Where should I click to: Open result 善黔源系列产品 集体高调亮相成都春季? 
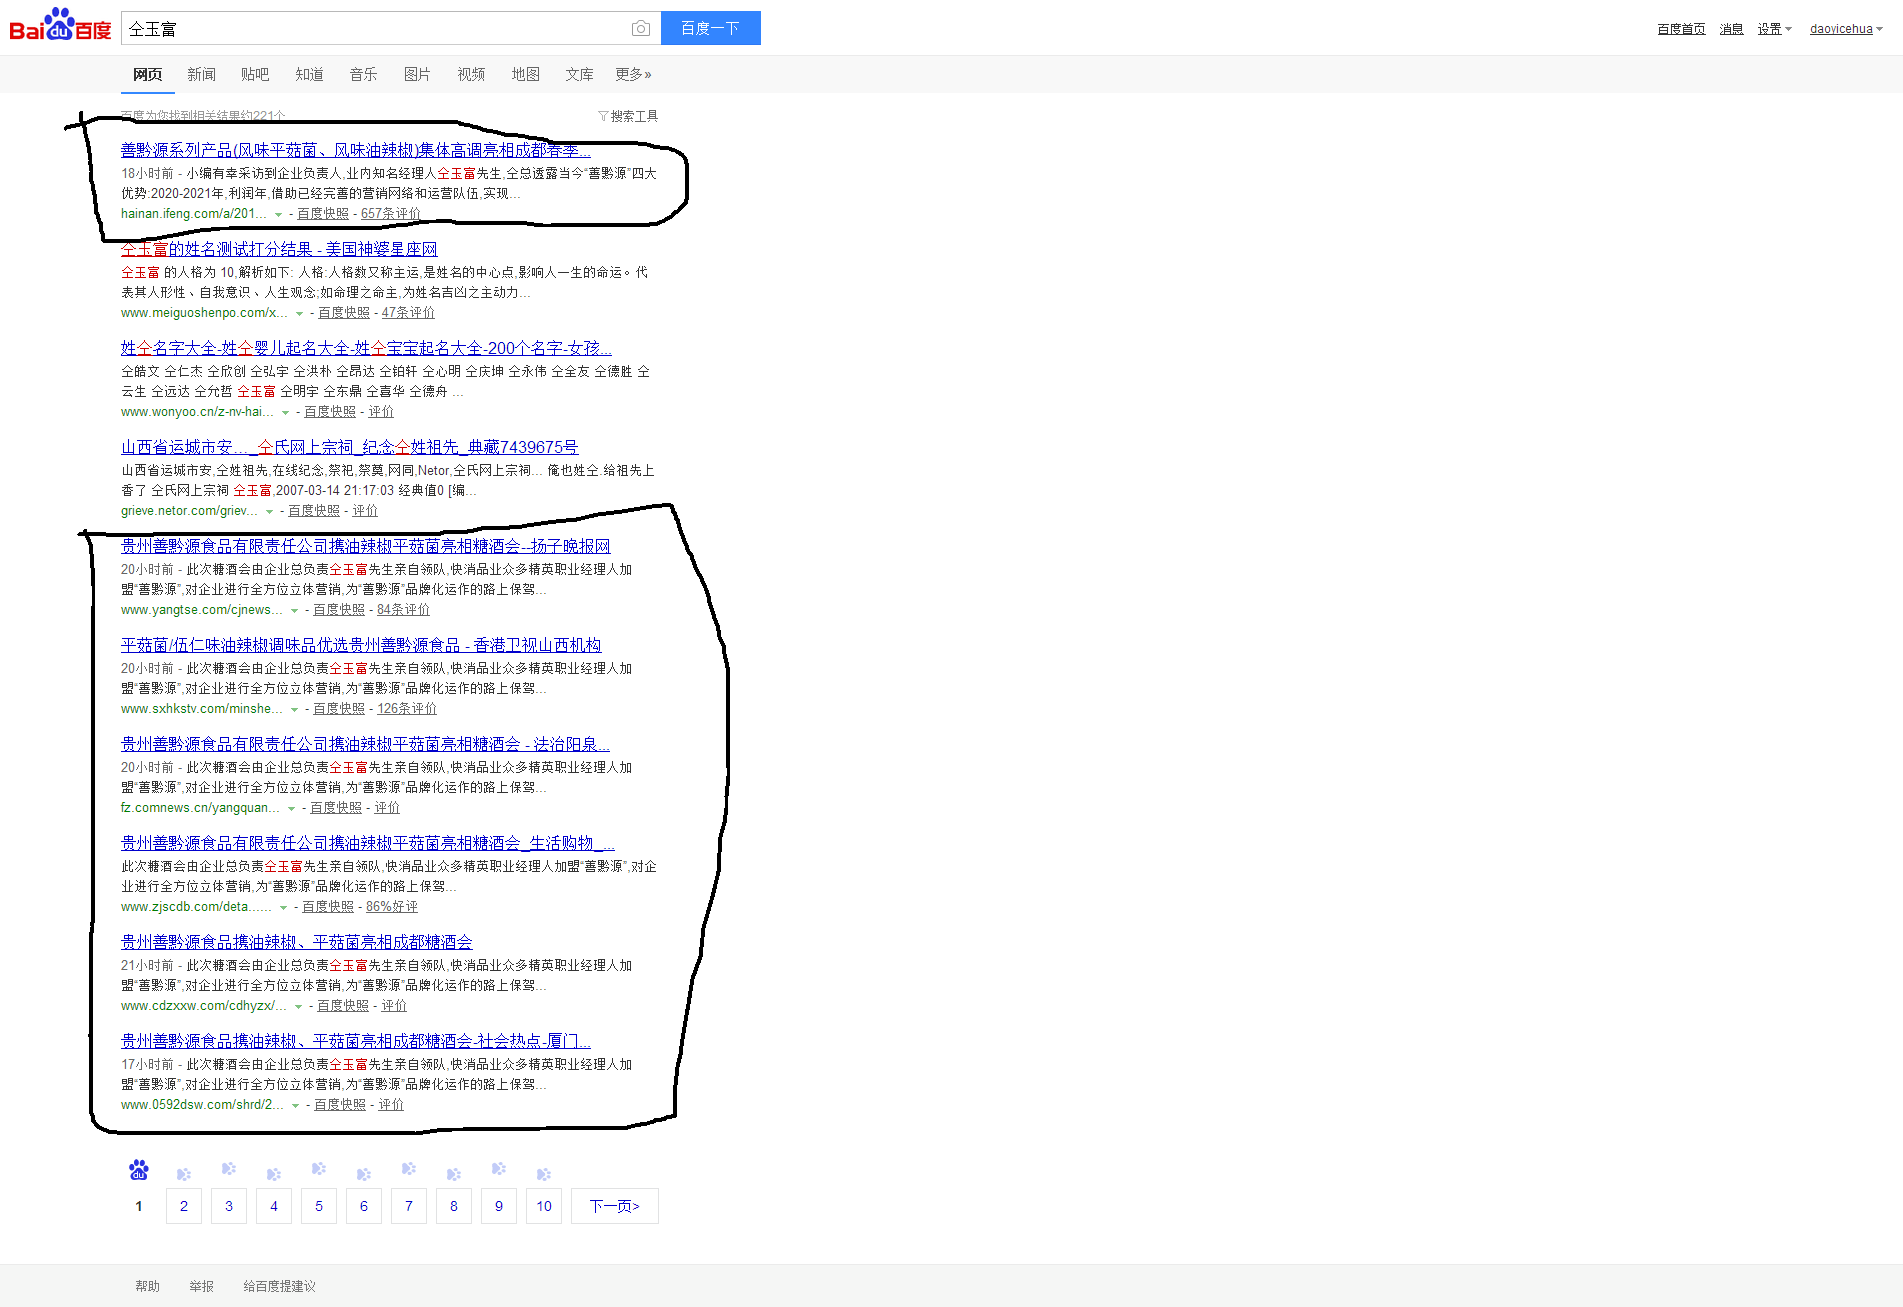pos(355,150)
